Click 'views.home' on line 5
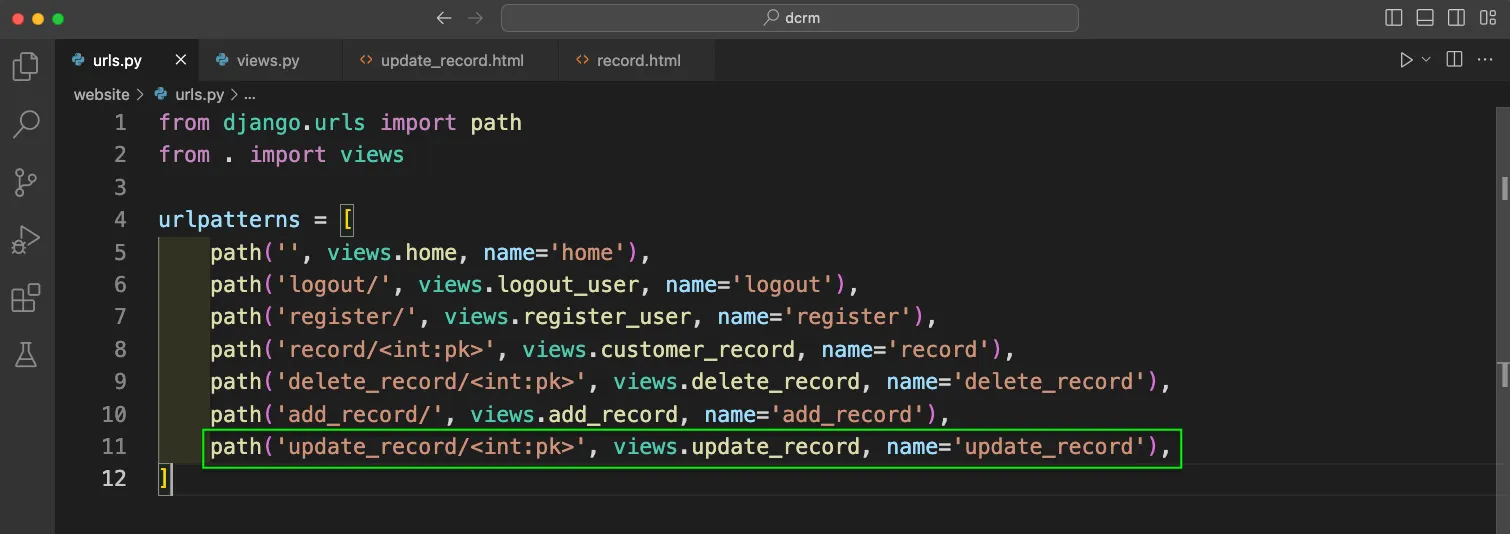This screenshot has height=534, width=1510. pyautogui.click(x=392, y=252)
